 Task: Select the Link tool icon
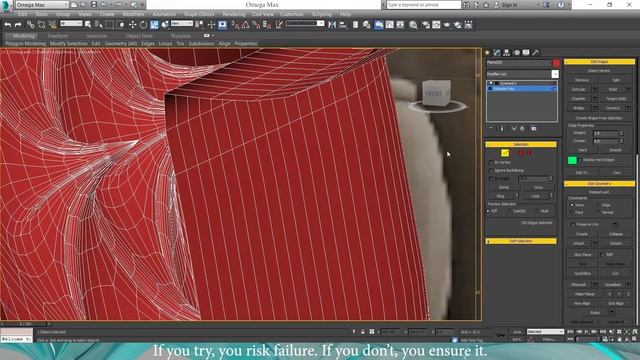pyautogui.click(x=31, y=25)
